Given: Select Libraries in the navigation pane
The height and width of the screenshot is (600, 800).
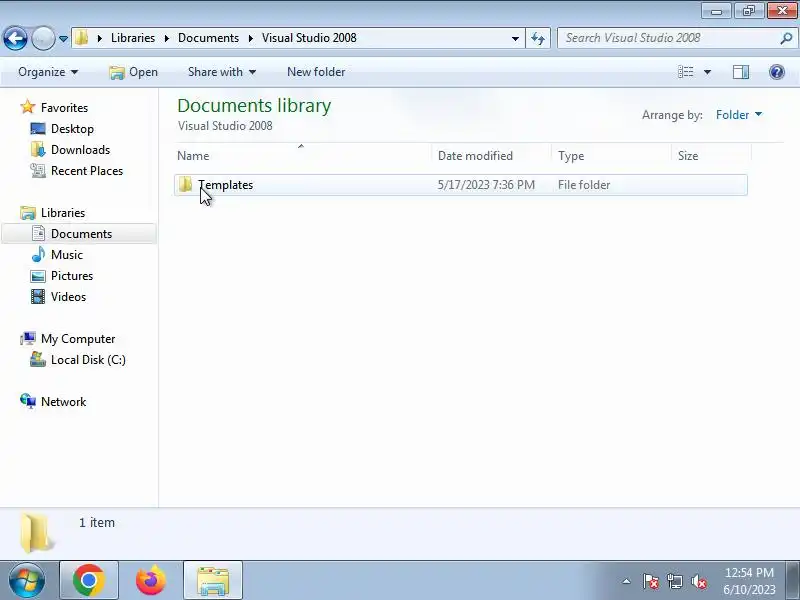Looking at the screenshot, I should click(63, 213).
